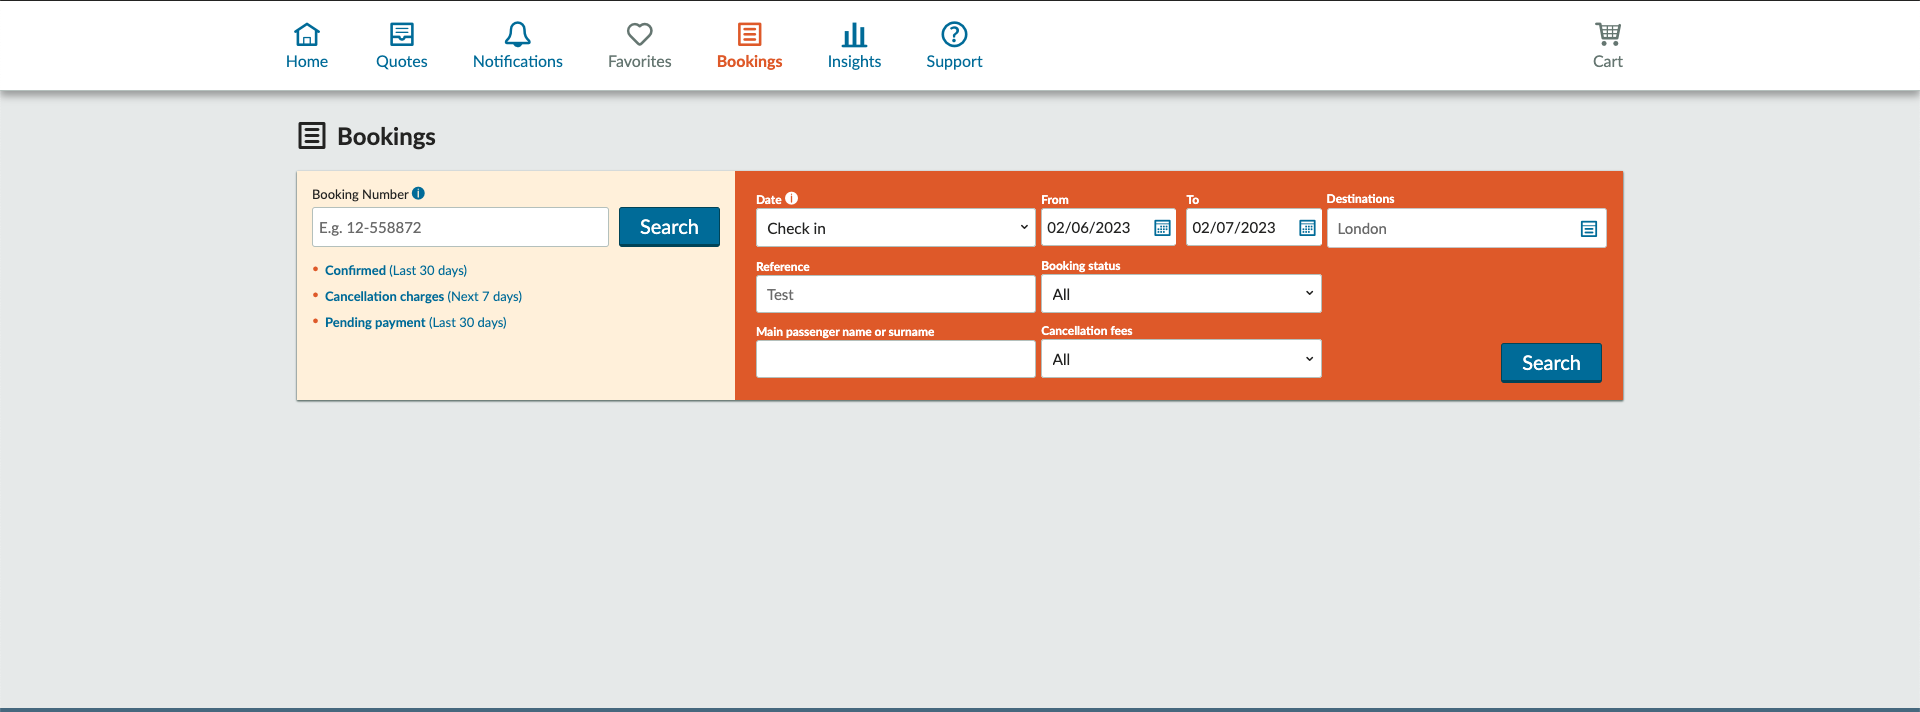This screenshot has height=712, width=1920.
Task: Expand the Cancellation fees dropdown
Action: pos(1181,359)
